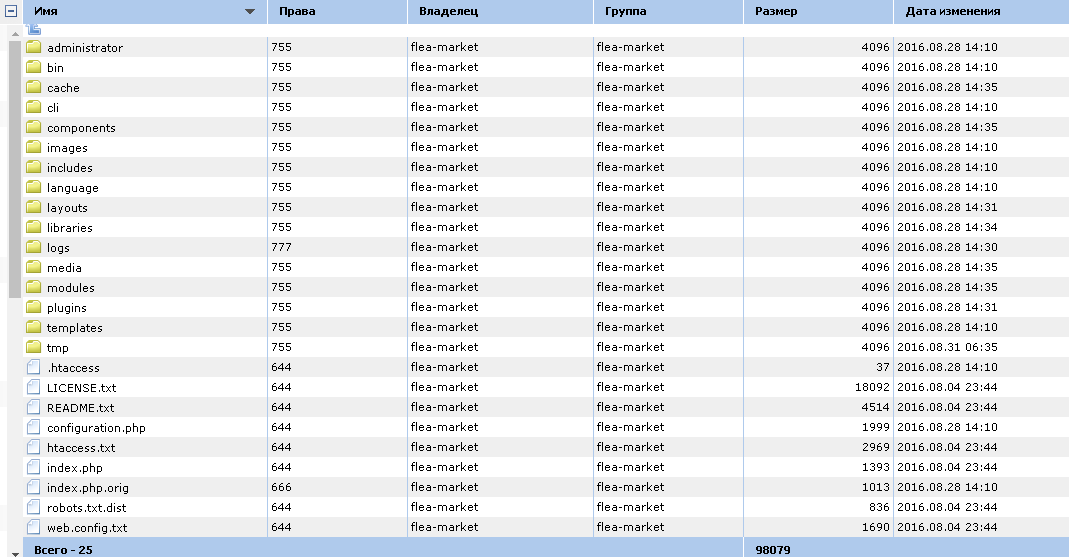Click the file icon next to robots.txt.dist

(34, 507)
